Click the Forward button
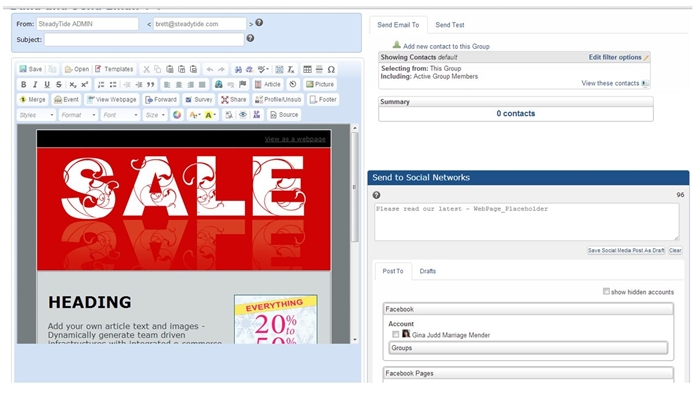Screen dimensions: 700x394 tap(161, 100)
